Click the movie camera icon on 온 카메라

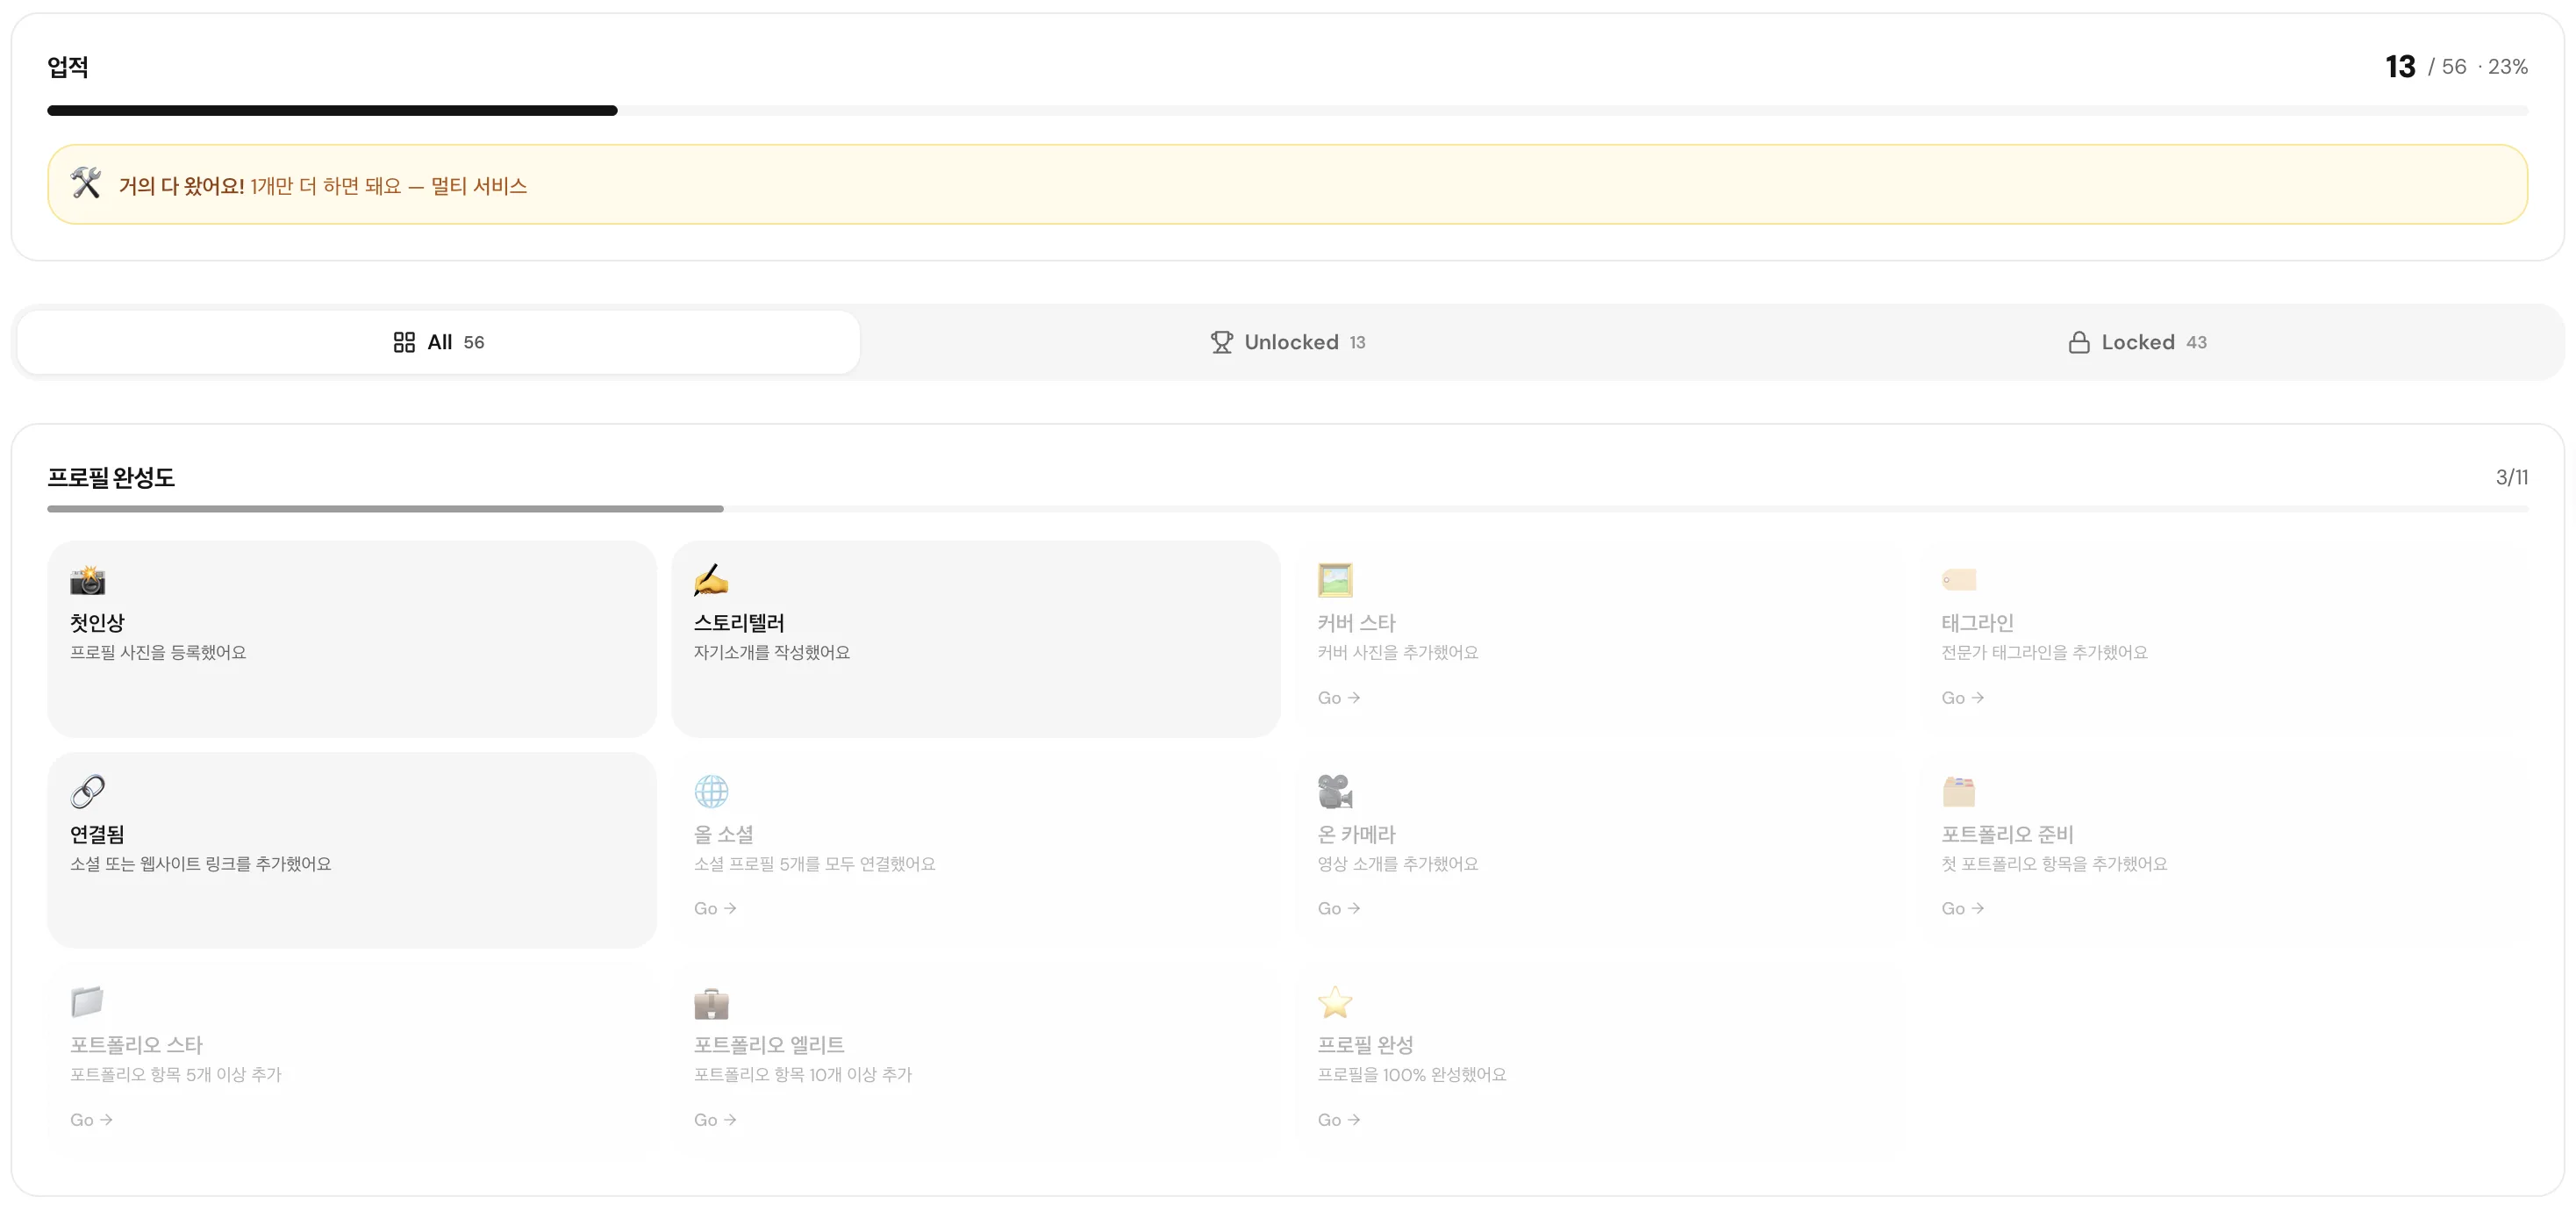coord(1335,791)
